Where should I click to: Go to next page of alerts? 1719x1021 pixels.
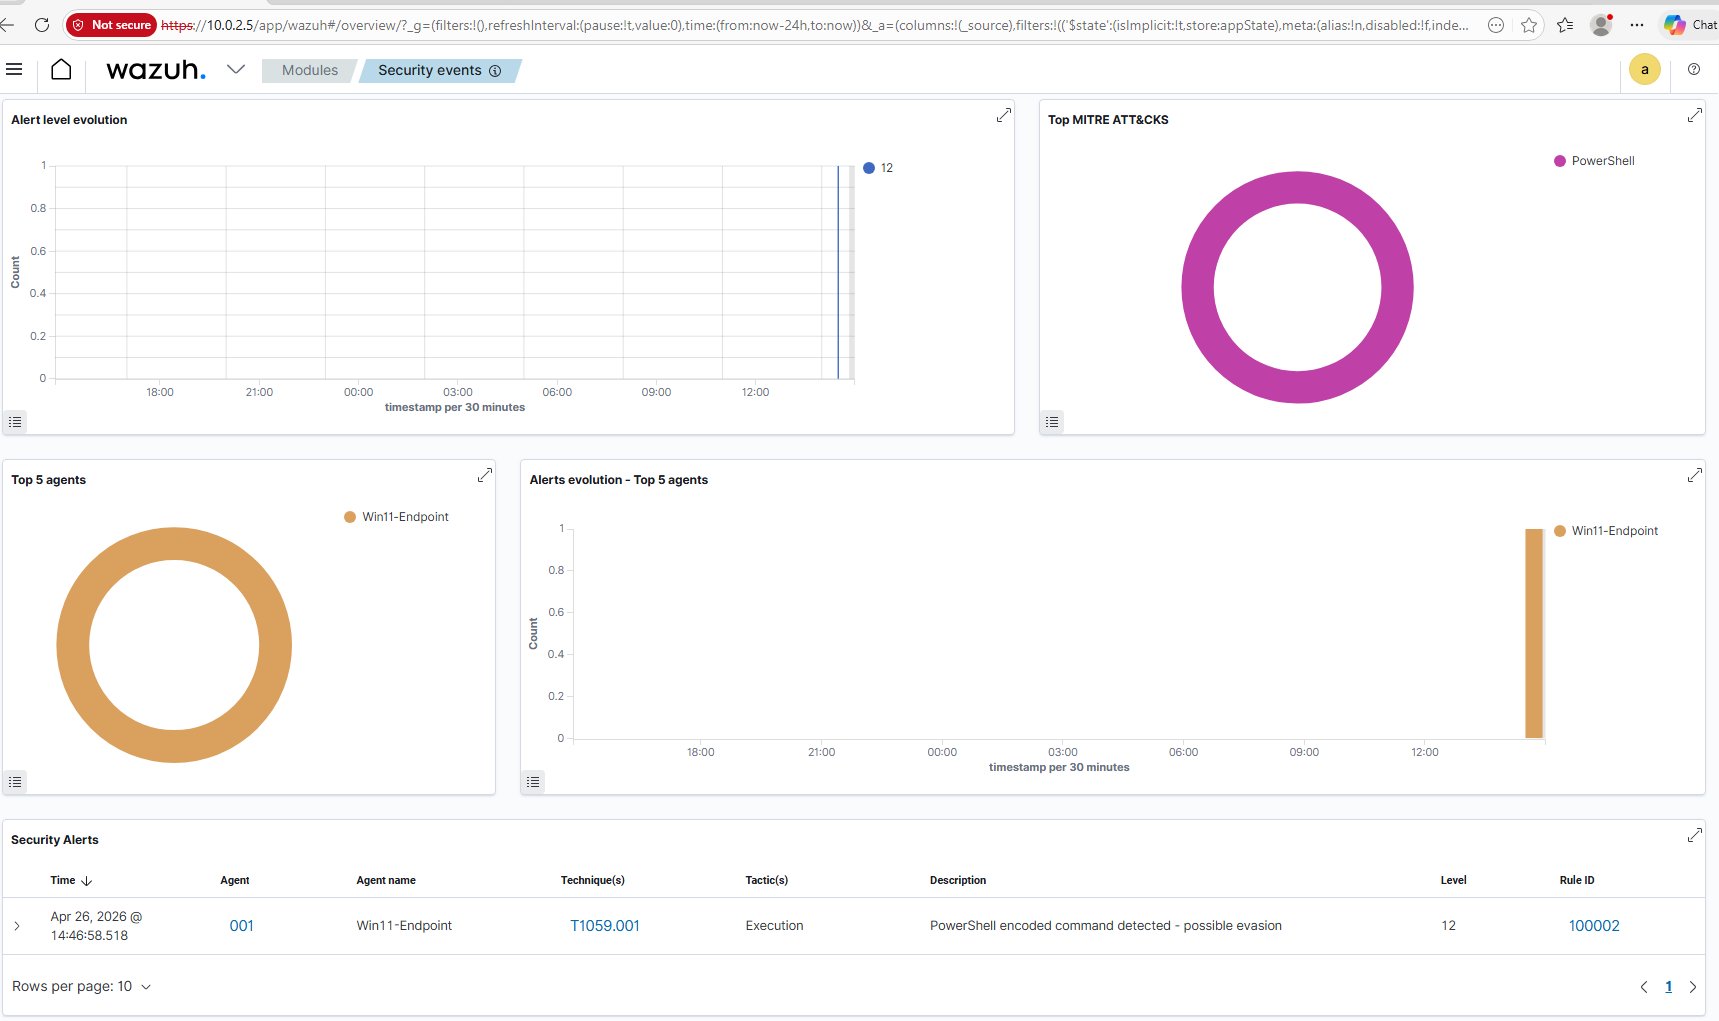coord(1693,987)
